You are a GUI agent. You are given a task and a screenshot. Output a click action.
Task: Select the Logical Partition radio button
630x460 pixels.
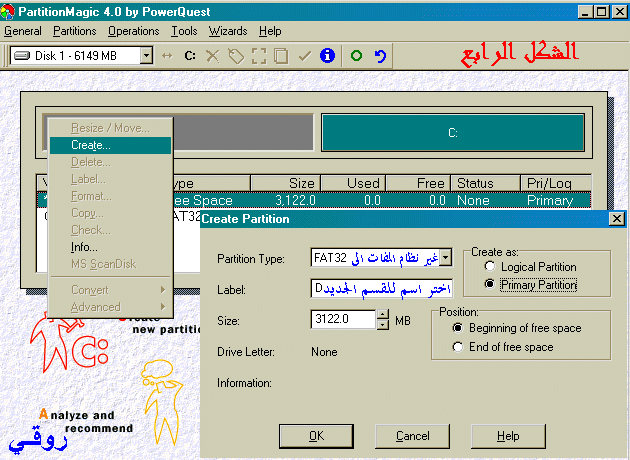pos(489,266)
